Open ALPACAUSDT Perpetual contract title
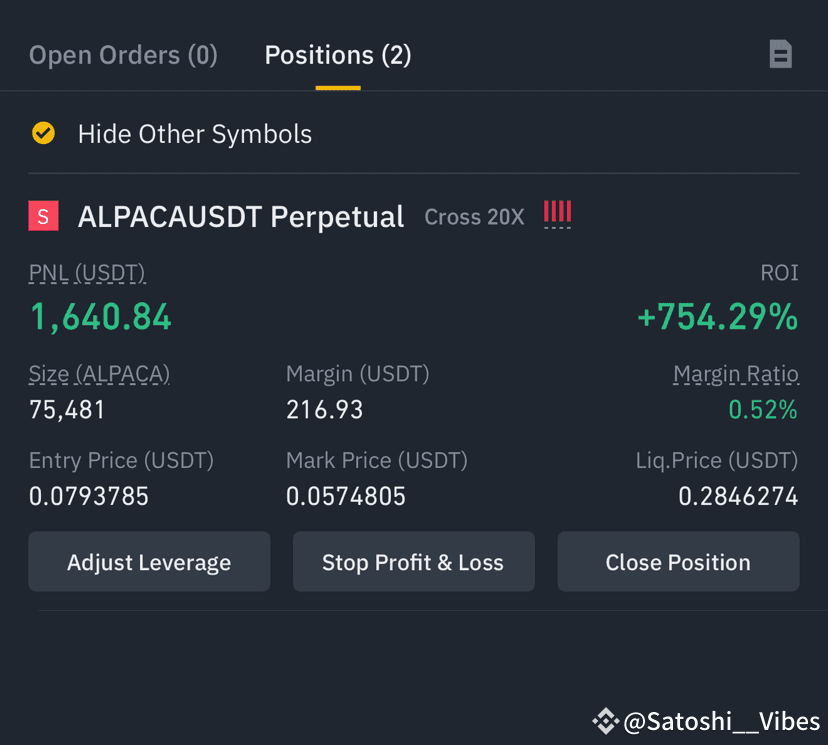Image resolution: width=828 pixels, height=745 pixels. tap(241, 216)
